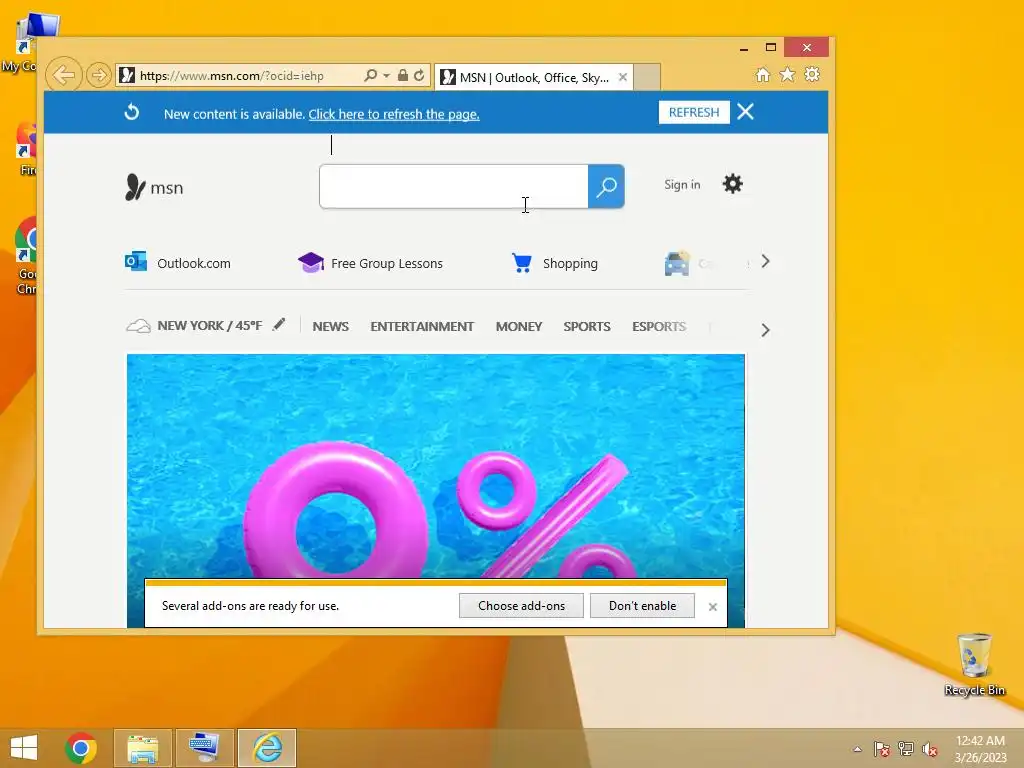Screen dimensions: 1024x768
Task: Close the add-ons notification bar
Action: click(712, 607)
